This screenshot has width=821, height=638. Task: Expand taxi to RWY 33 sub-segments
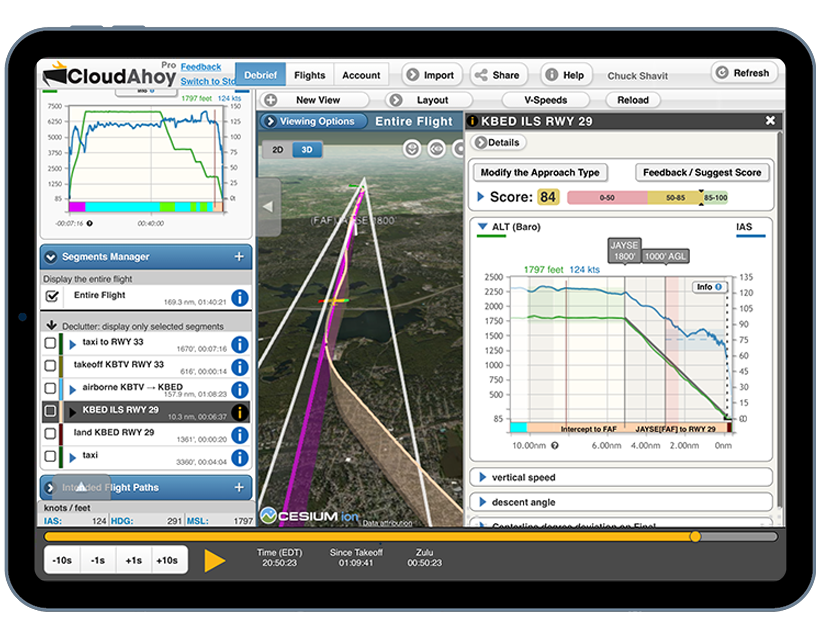(73, 344)
